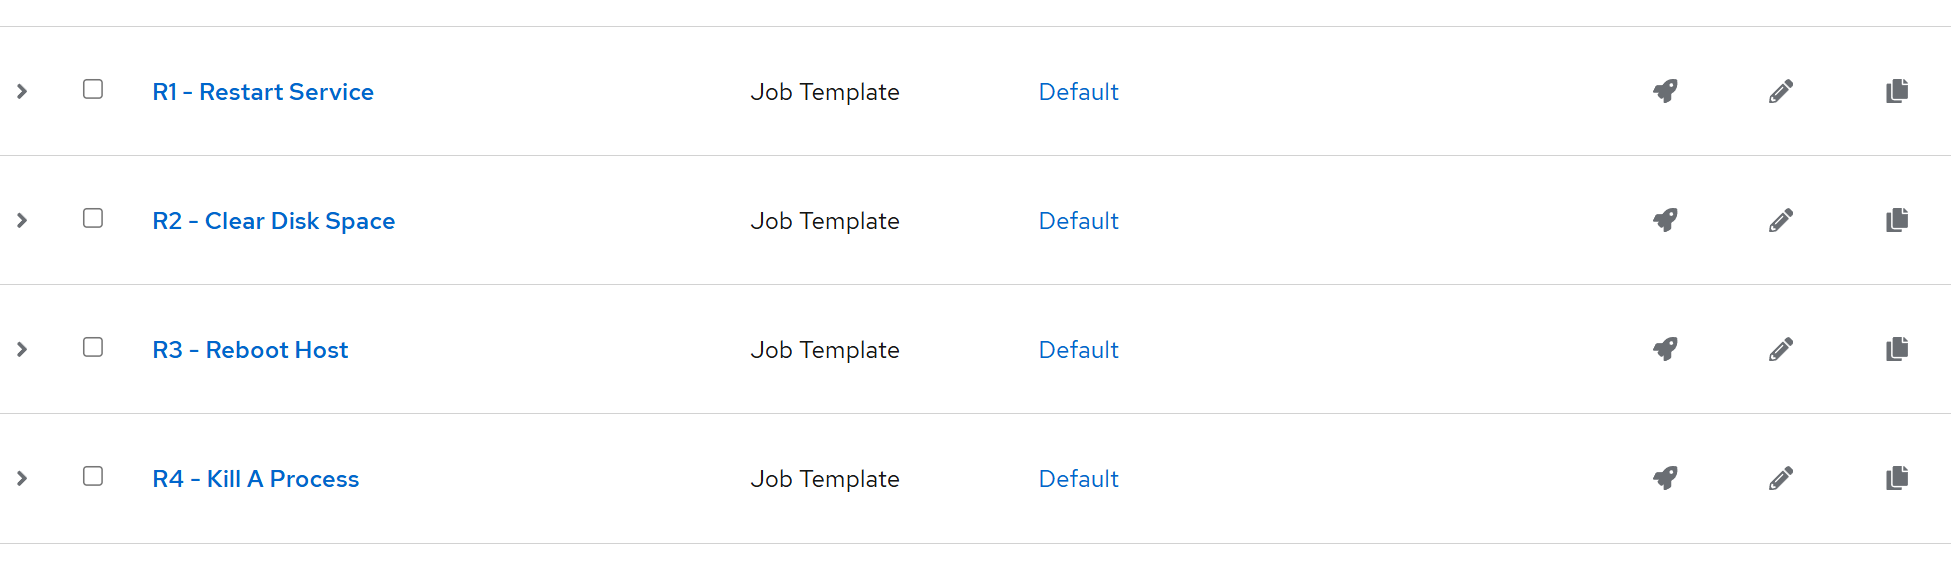Image resolution: width=1951 pixels, height=573 pixels.
Task: Check the R2 - Clear Disk Space row
Action: tap(93, 218)
